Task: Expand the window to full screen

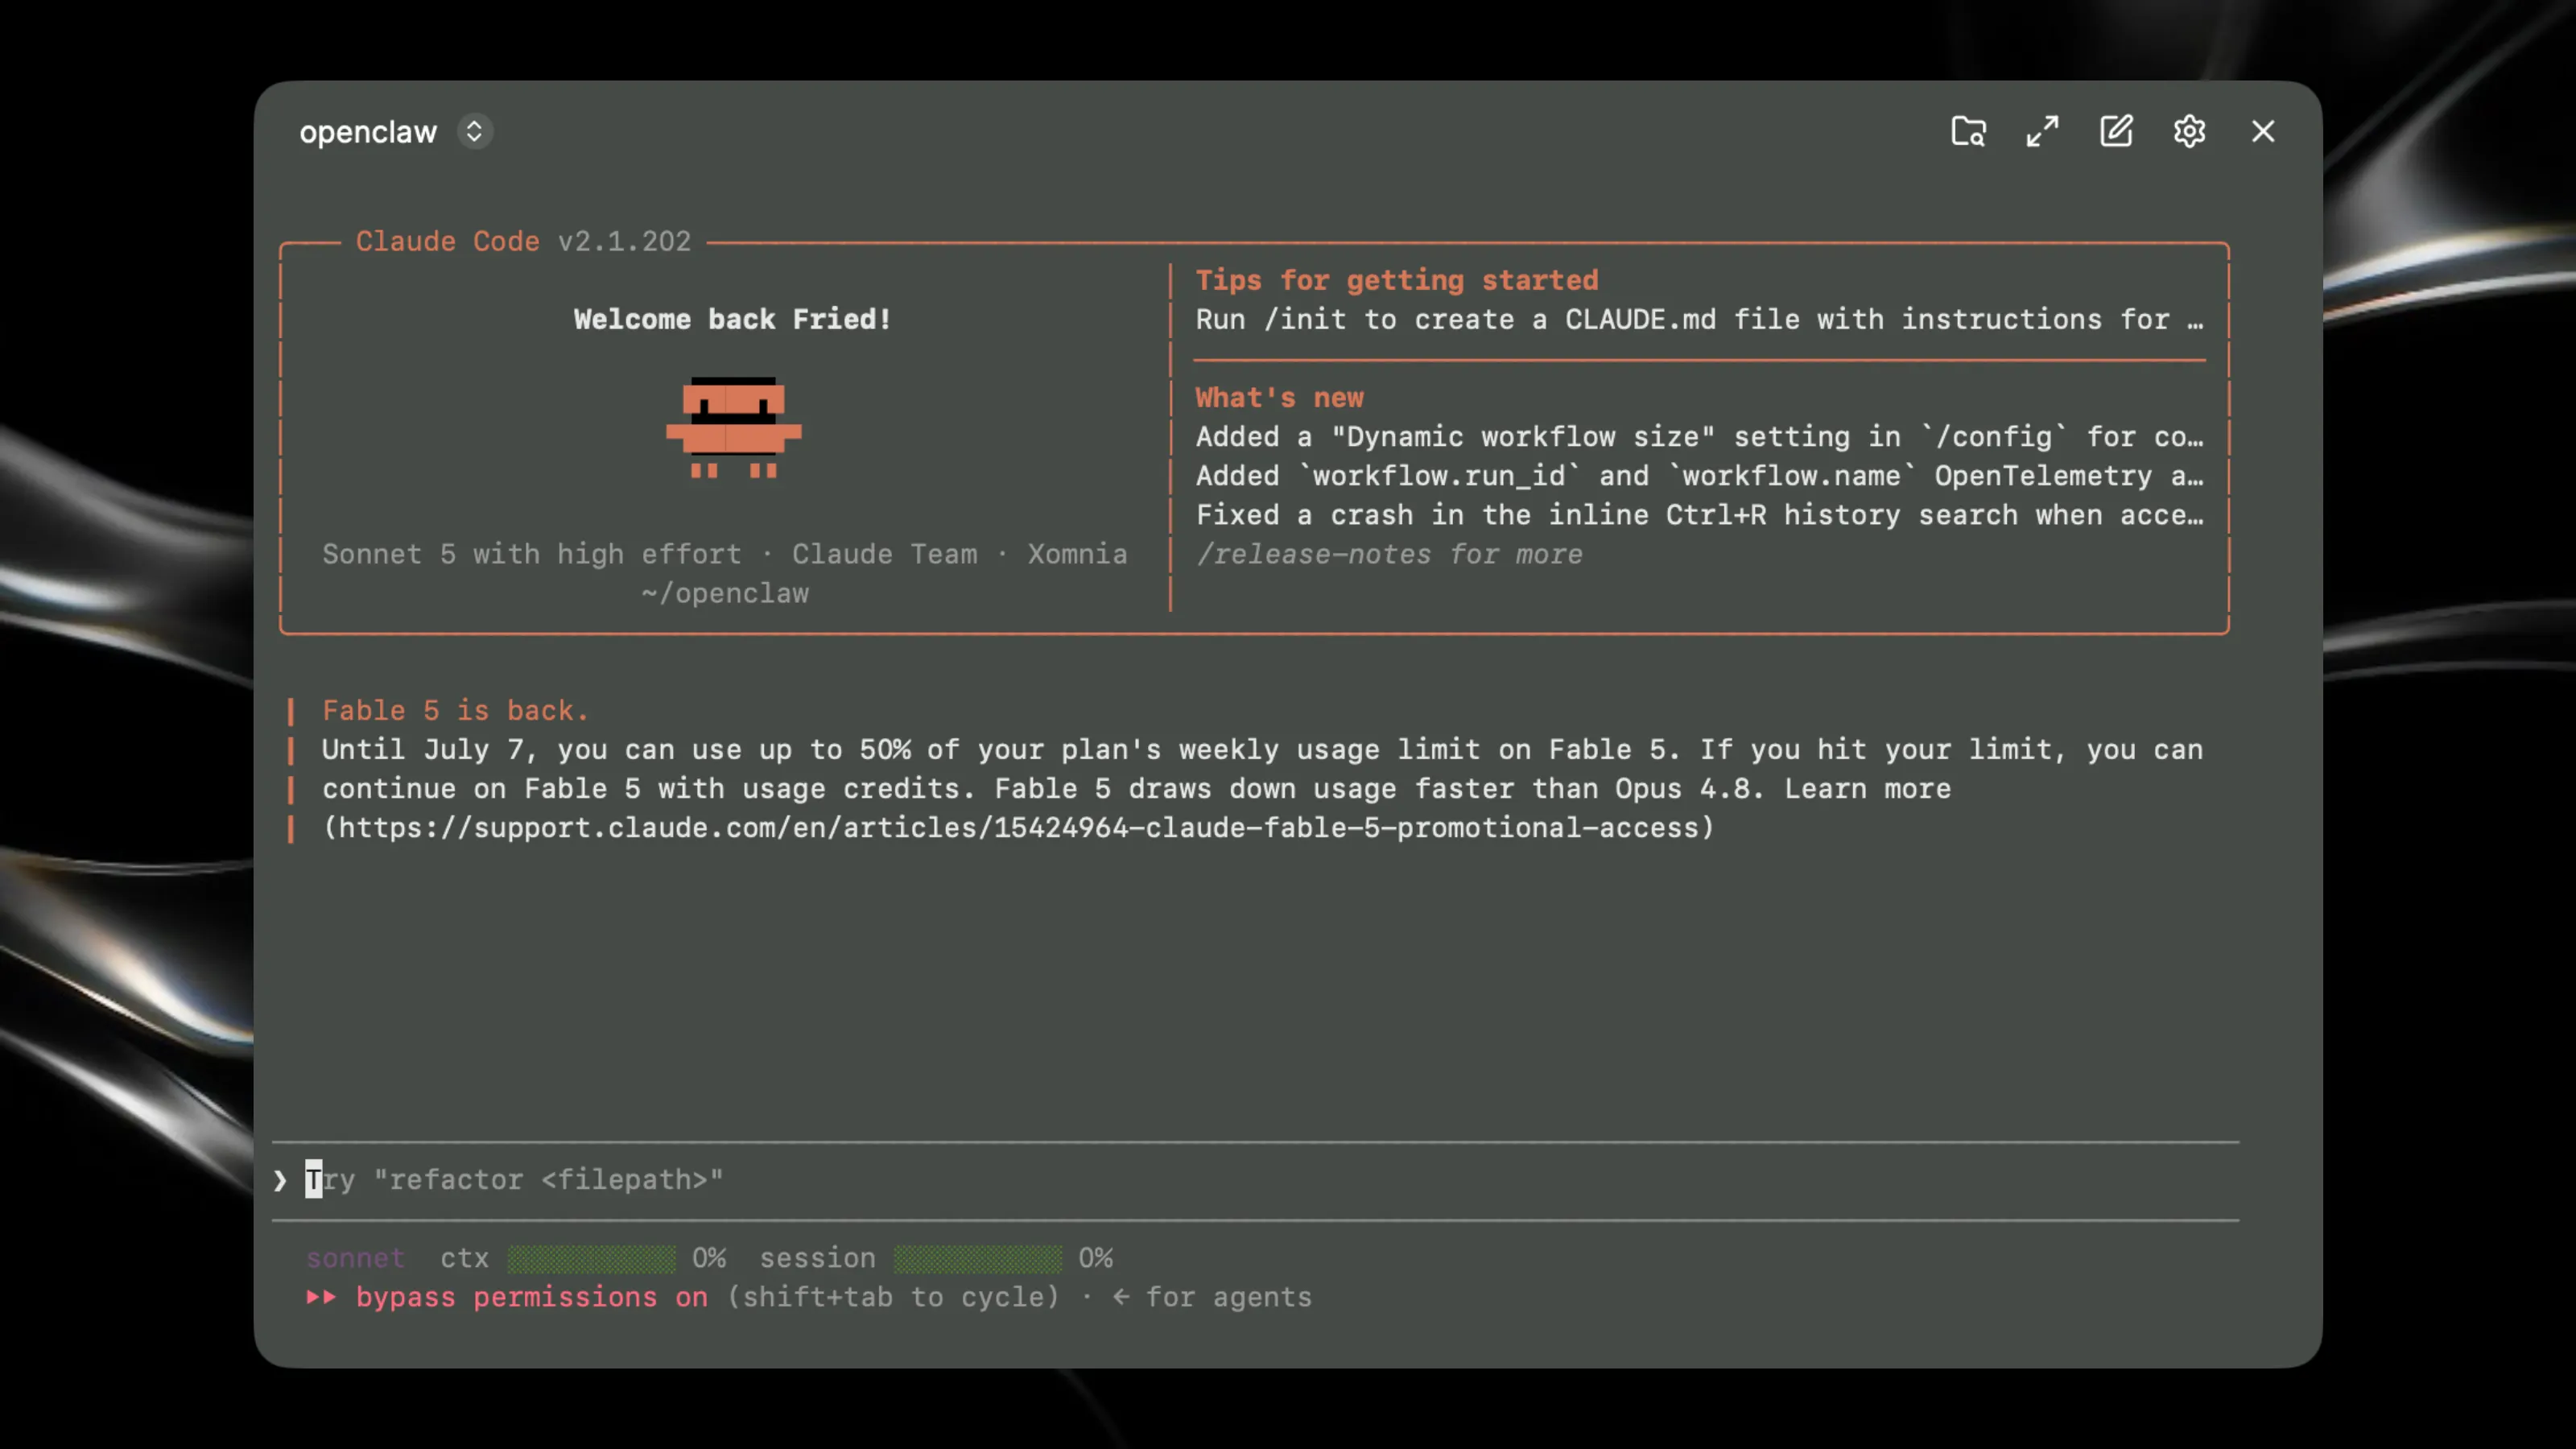Action: (x=2042, y=131)
